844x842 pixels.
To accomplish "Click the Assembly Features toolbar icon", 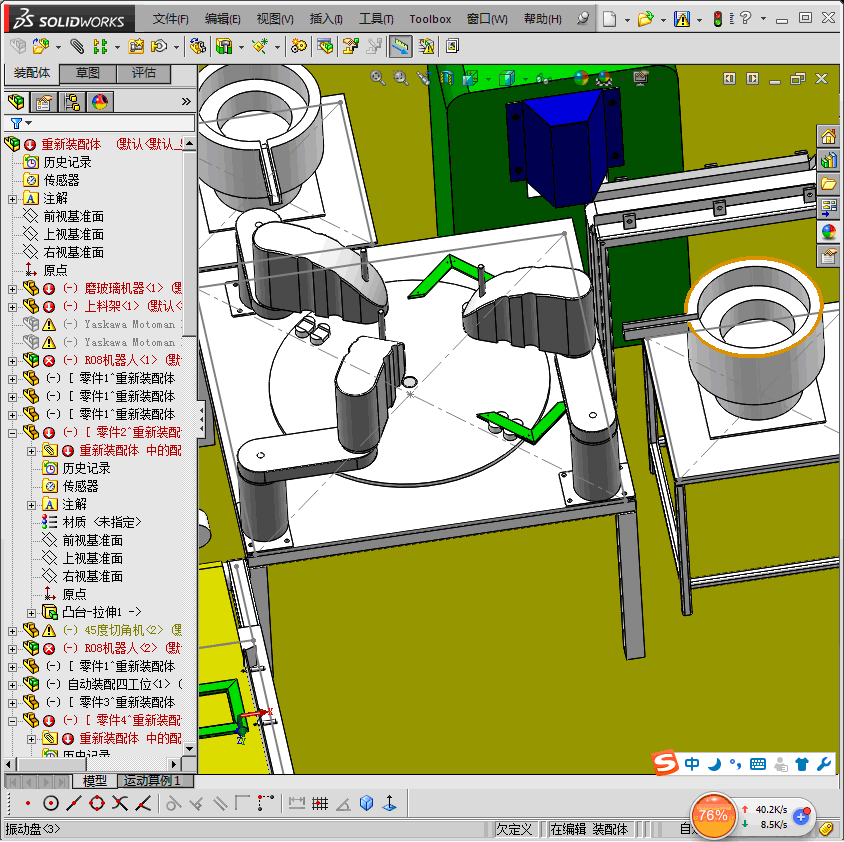I will pos(224,46).
